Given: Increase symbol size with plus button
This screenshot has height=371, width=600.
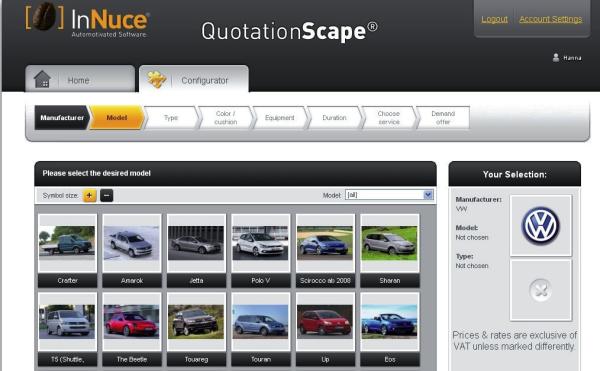Looking at the screenshot, I should coord(90,195).
